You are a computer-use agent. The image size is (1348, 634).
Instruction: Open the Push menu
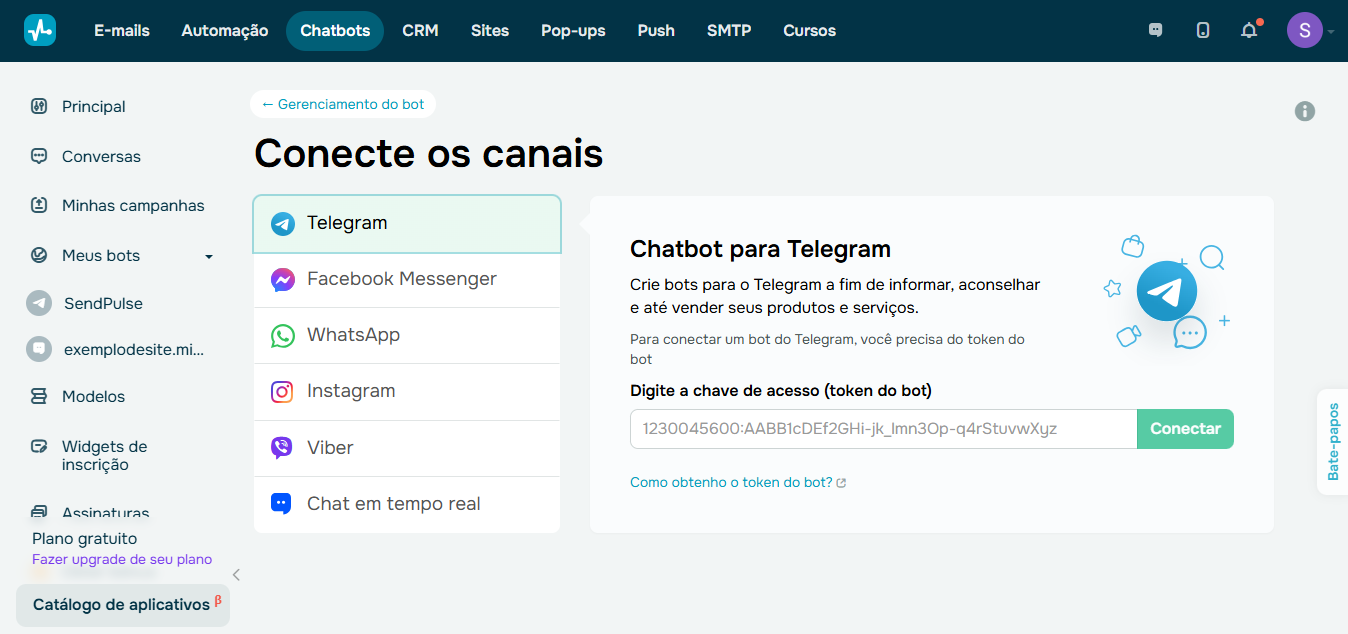[x=656, y=30]
